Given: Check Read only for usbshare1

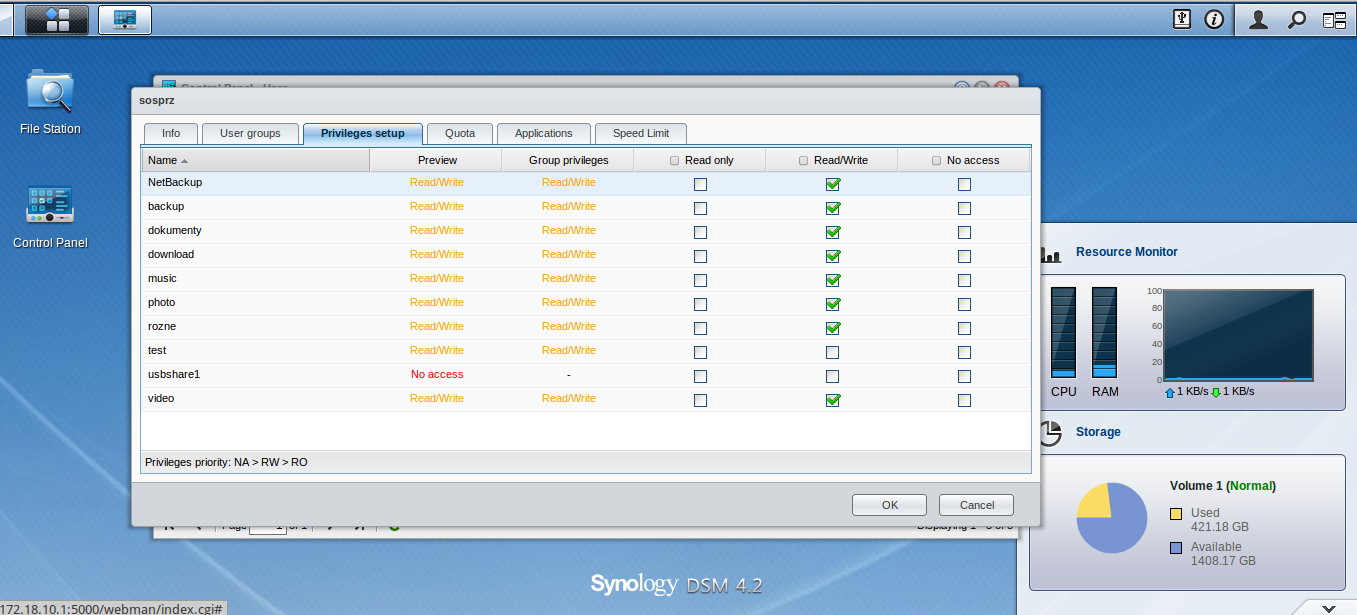Looking at the screenshot, I should (700, 376).
